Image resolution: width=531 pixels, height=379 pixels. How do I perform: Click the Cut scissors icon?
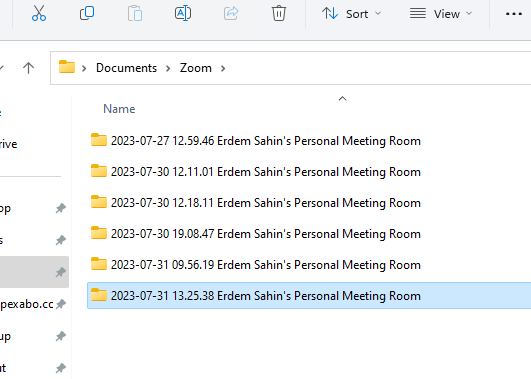pos(39,14)
